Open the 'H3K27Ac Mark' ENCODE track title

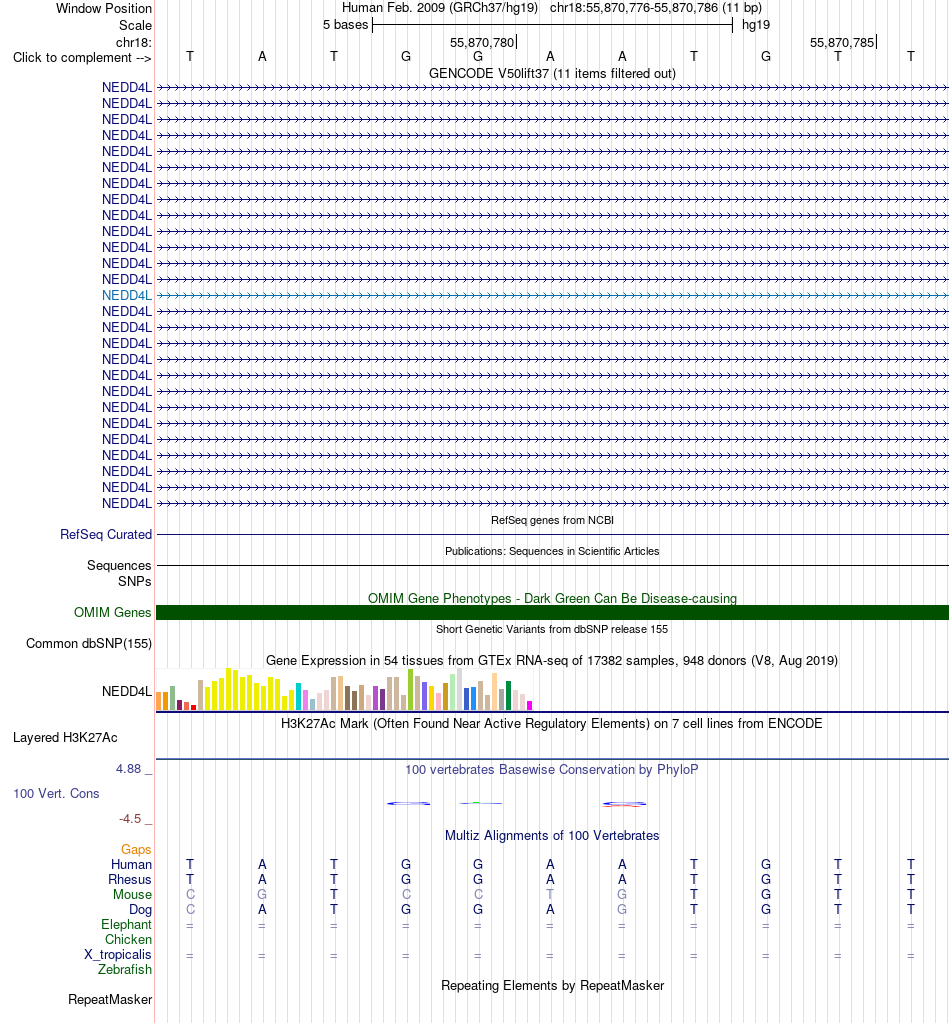pos(552,724)
